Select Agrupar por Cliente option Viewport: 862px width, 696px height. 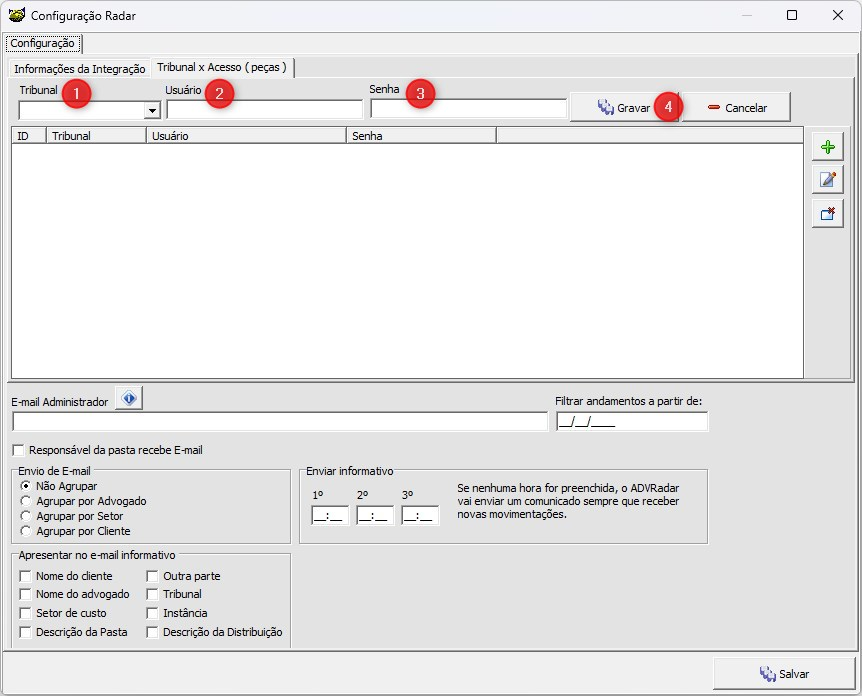25,531
